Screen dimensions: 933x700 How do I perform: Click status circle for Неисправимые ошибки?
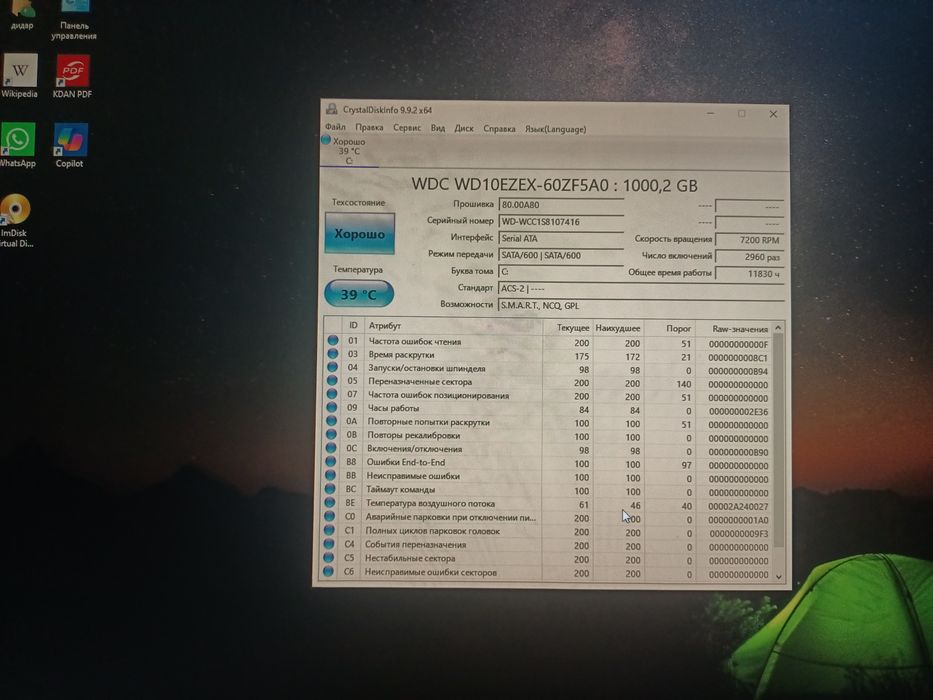[330, 475]
